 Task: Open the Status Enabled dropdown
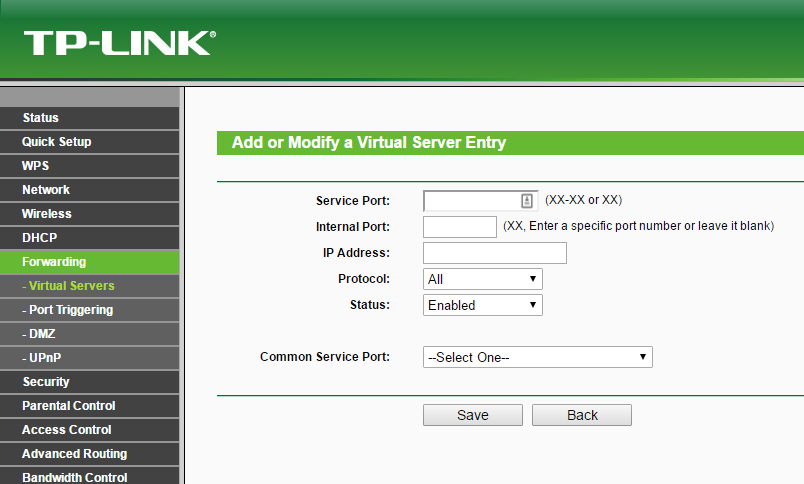click(483, 305)
